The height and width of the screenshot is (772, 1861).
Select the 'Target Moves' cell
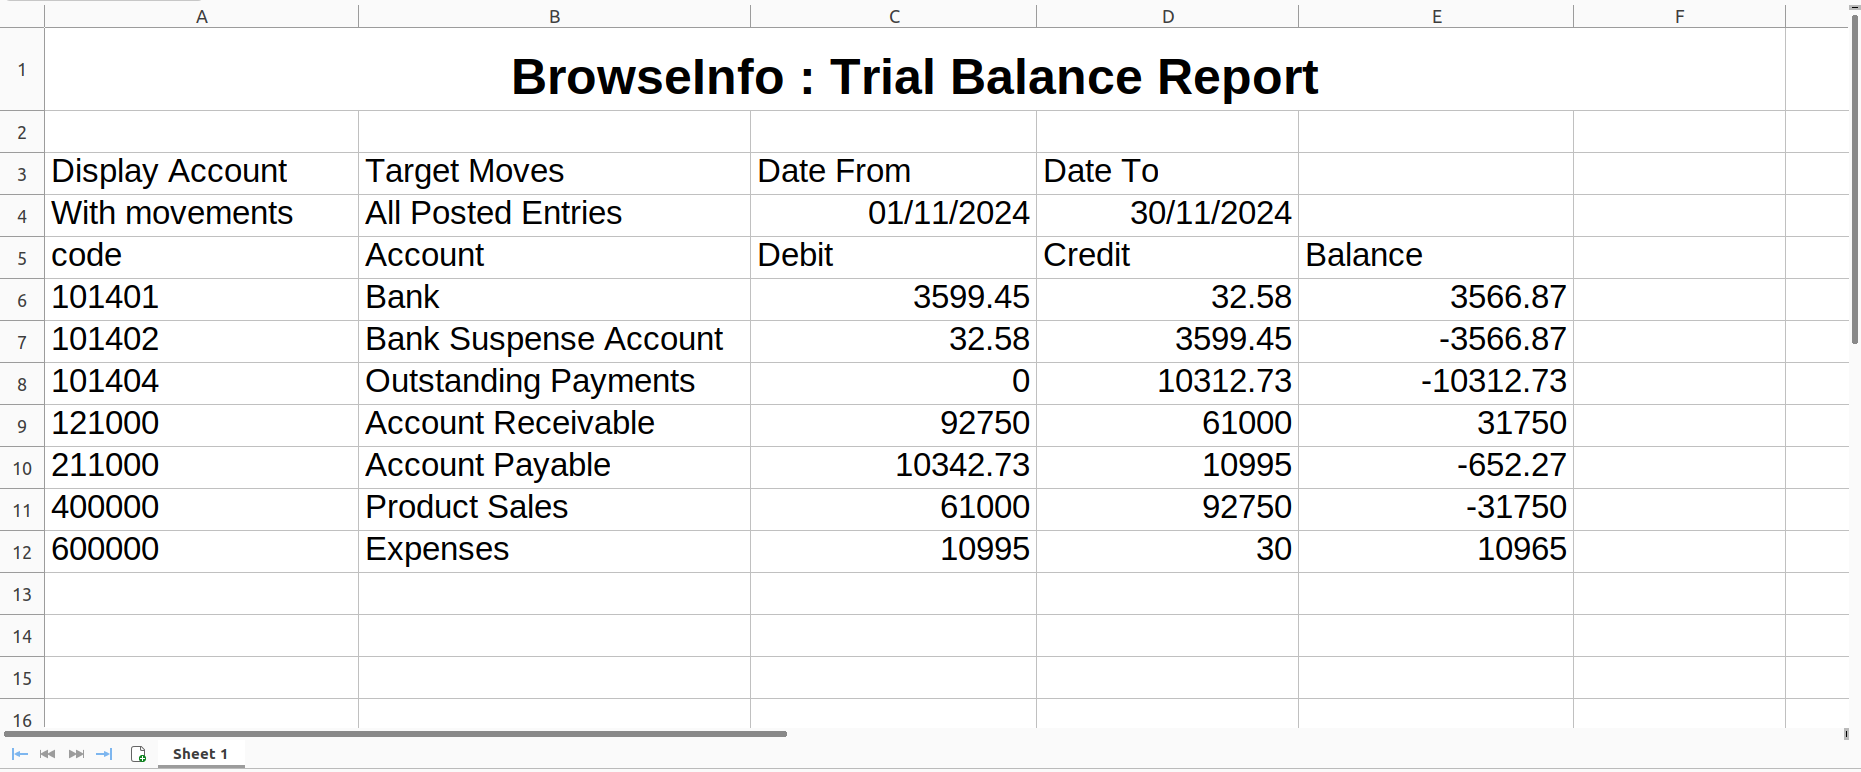pyautogui.click(x=555, y=173)
